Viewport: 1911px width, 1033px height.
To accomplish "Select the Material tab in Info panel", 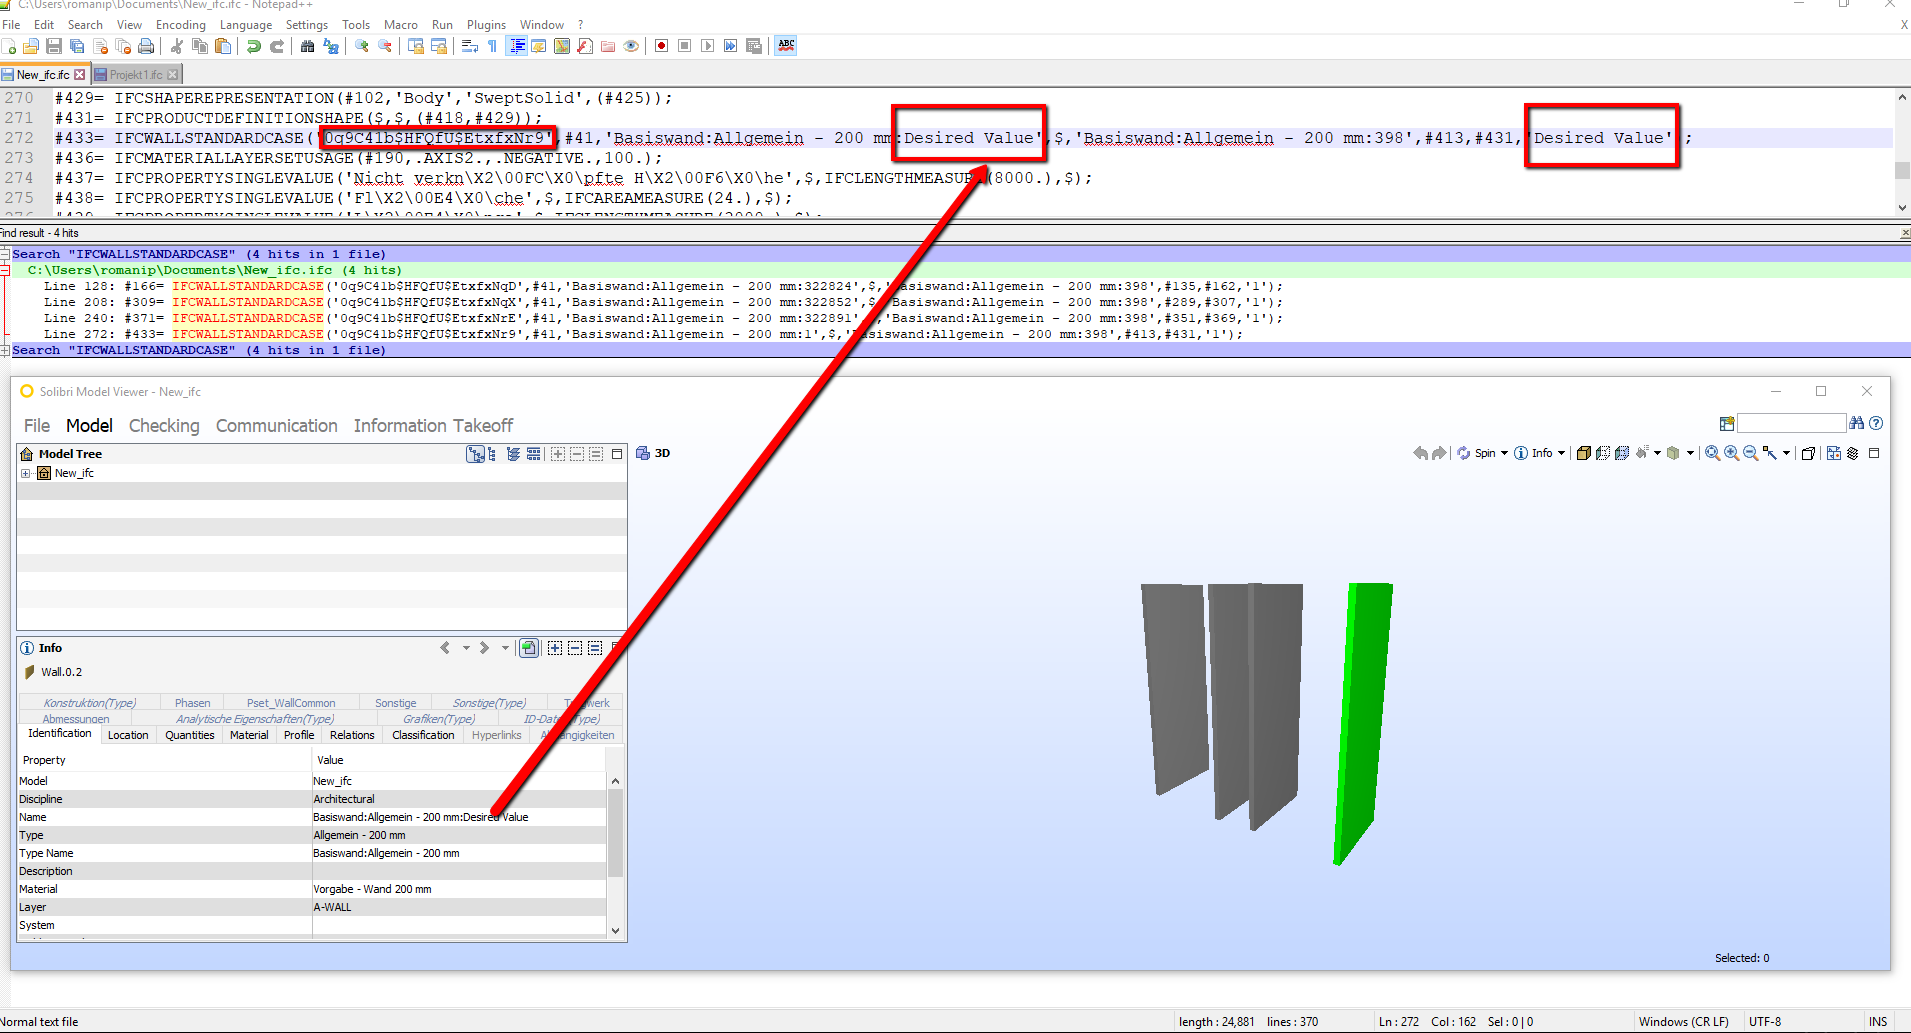I will coord(248,735).
